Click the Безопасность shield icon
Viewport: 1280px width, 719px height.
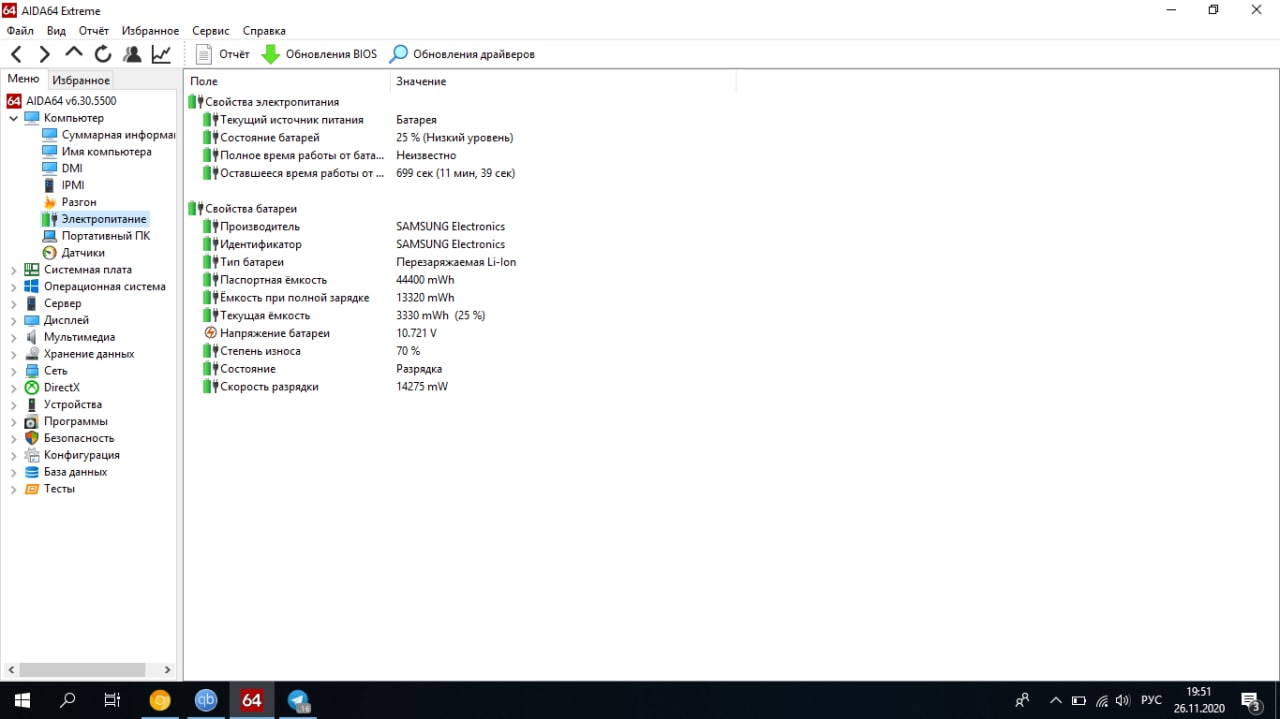coord(32,438)
